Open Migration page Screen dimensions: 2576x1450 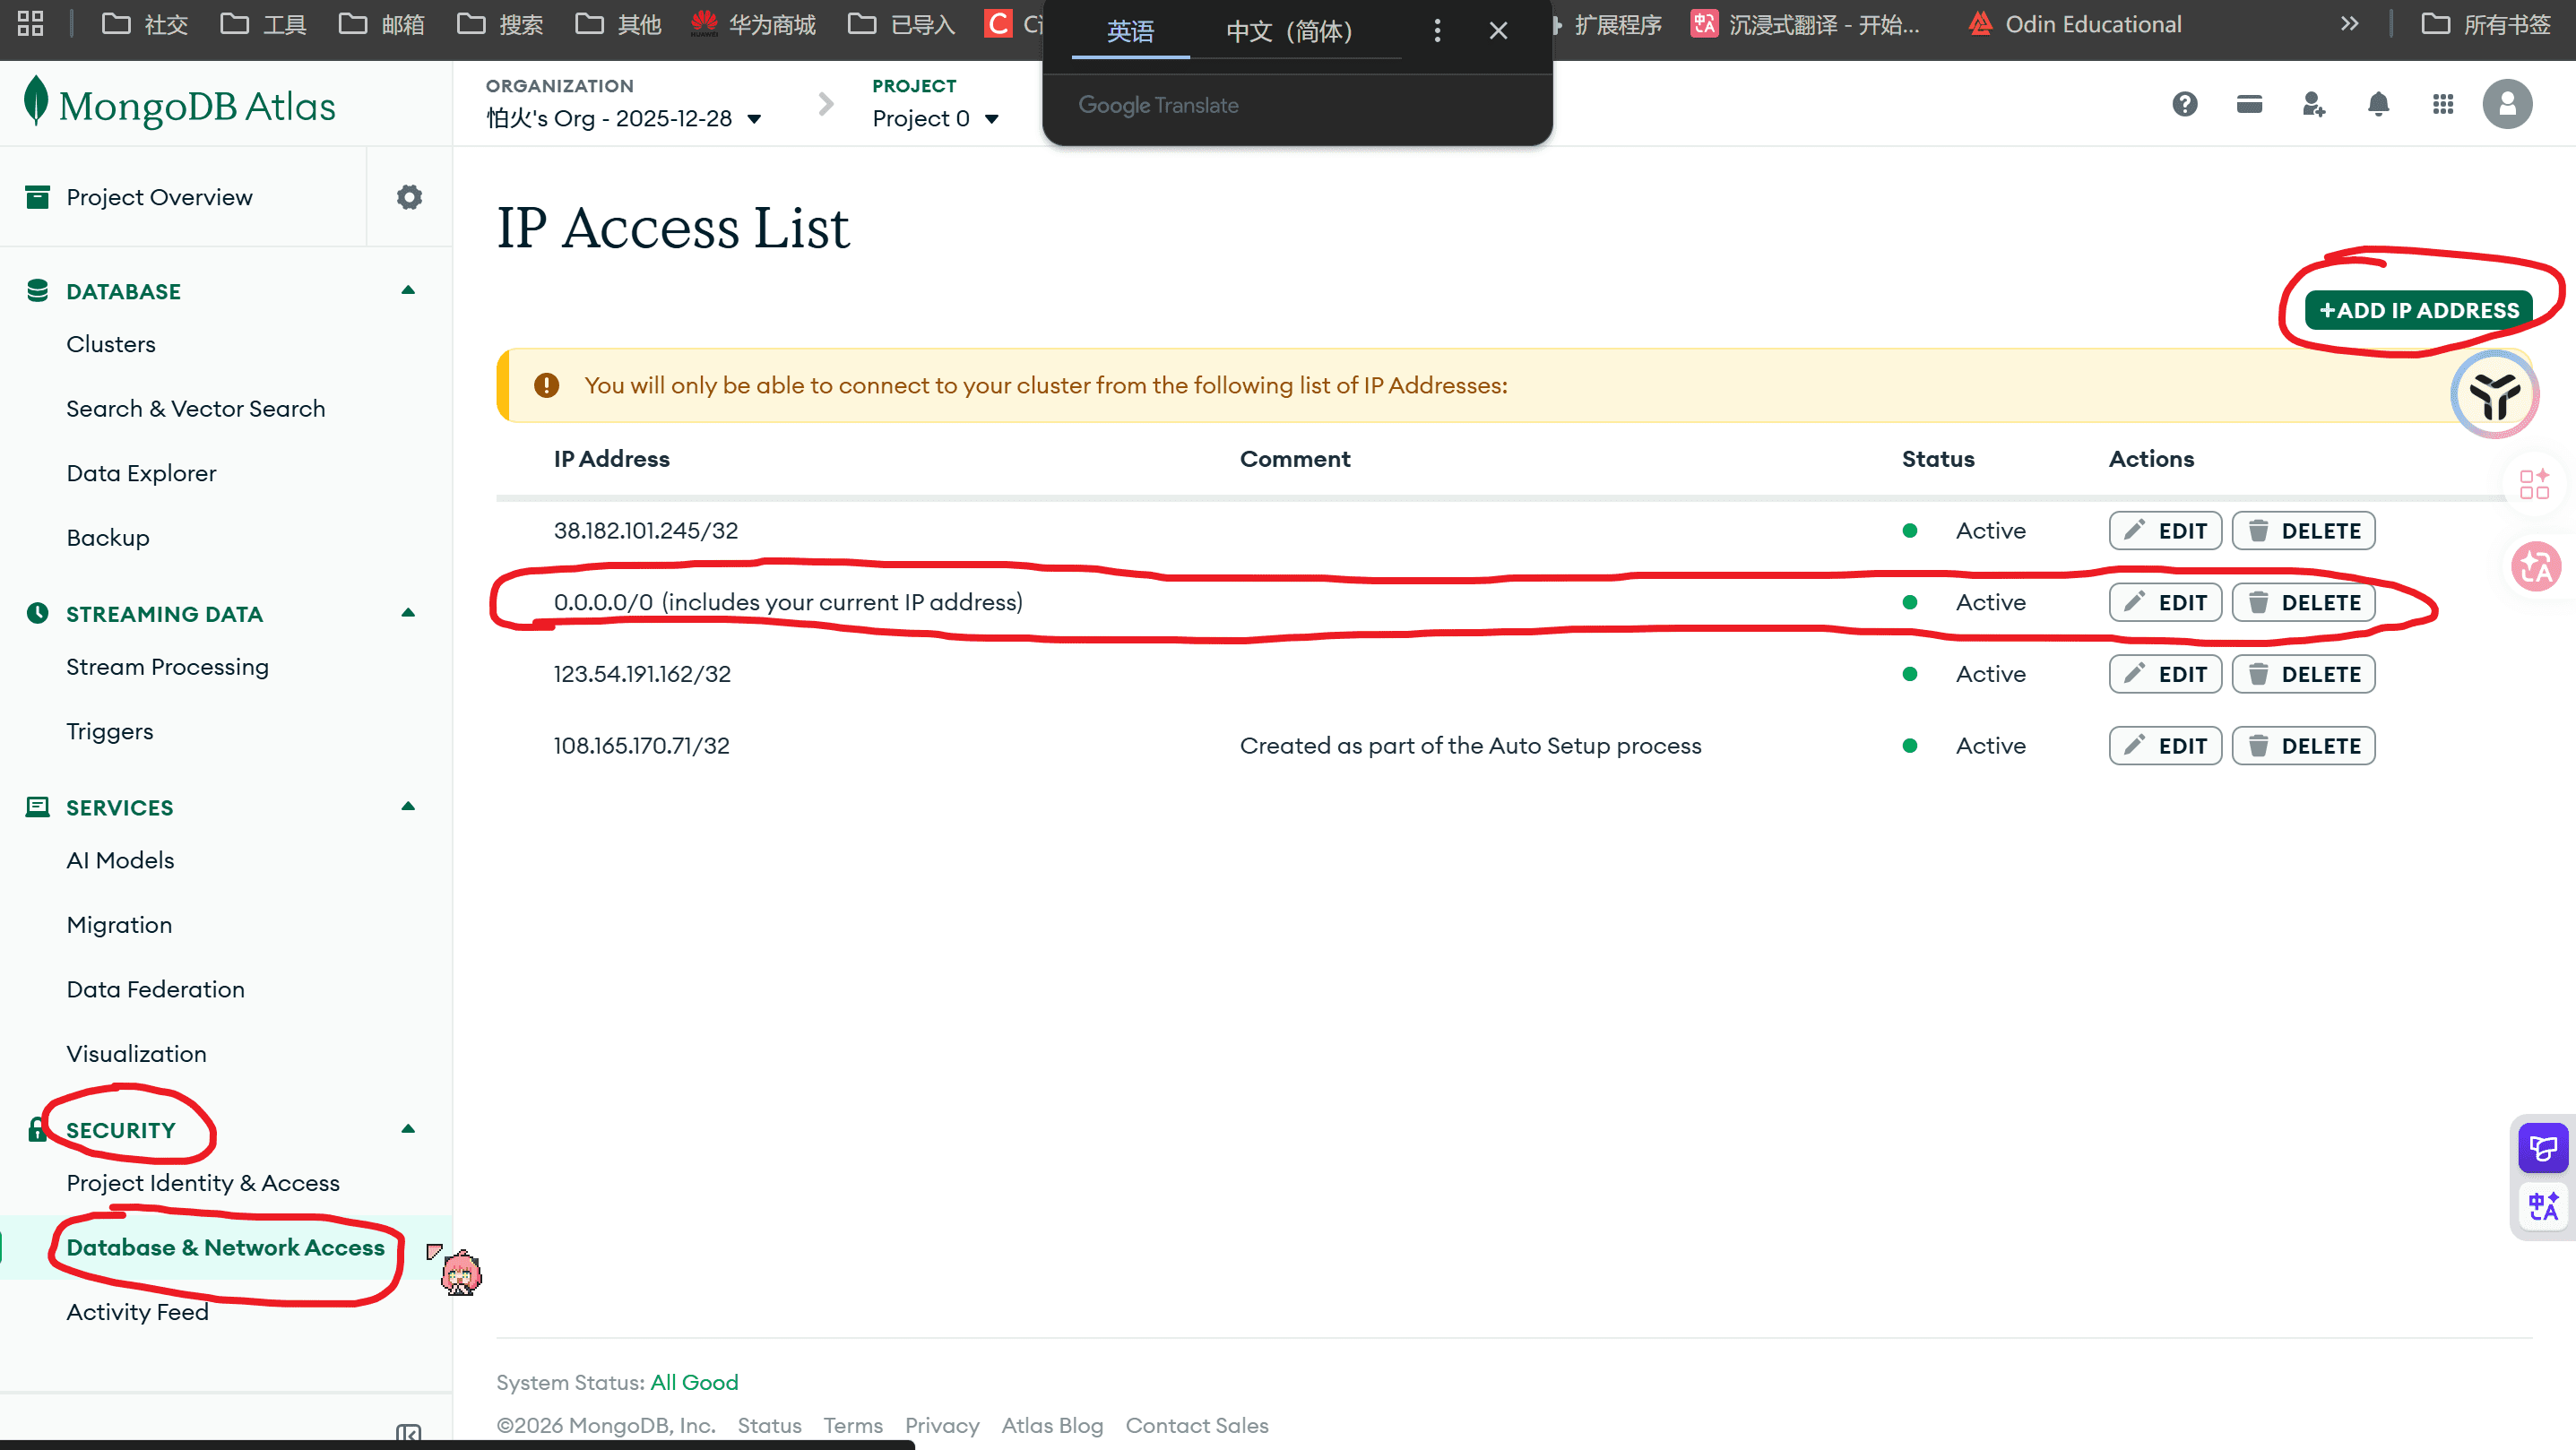pyautogui.click(x=119, y=924)
